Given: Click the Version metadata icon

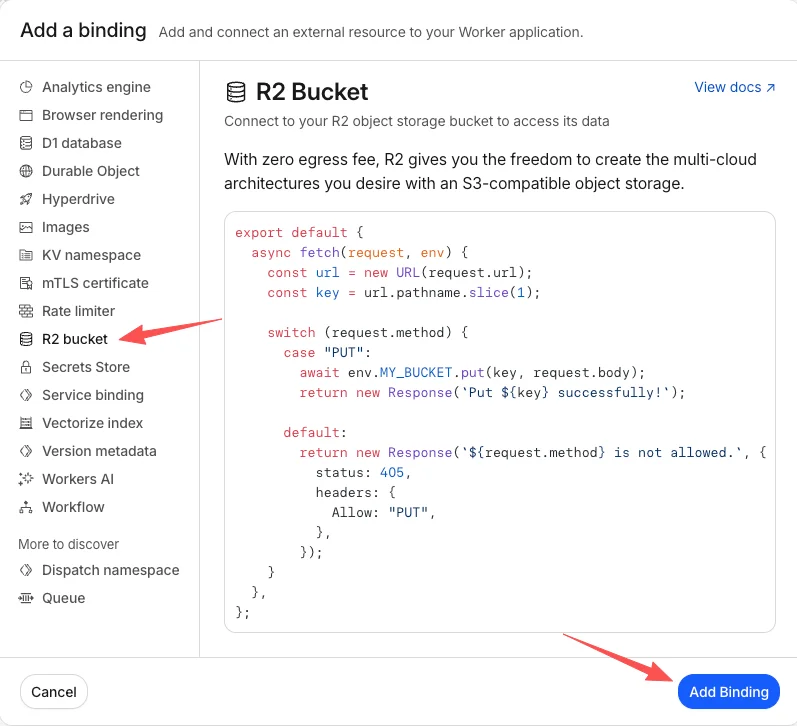Looking at the screenshot, I should pyautogui.click(x=26, y=450).
